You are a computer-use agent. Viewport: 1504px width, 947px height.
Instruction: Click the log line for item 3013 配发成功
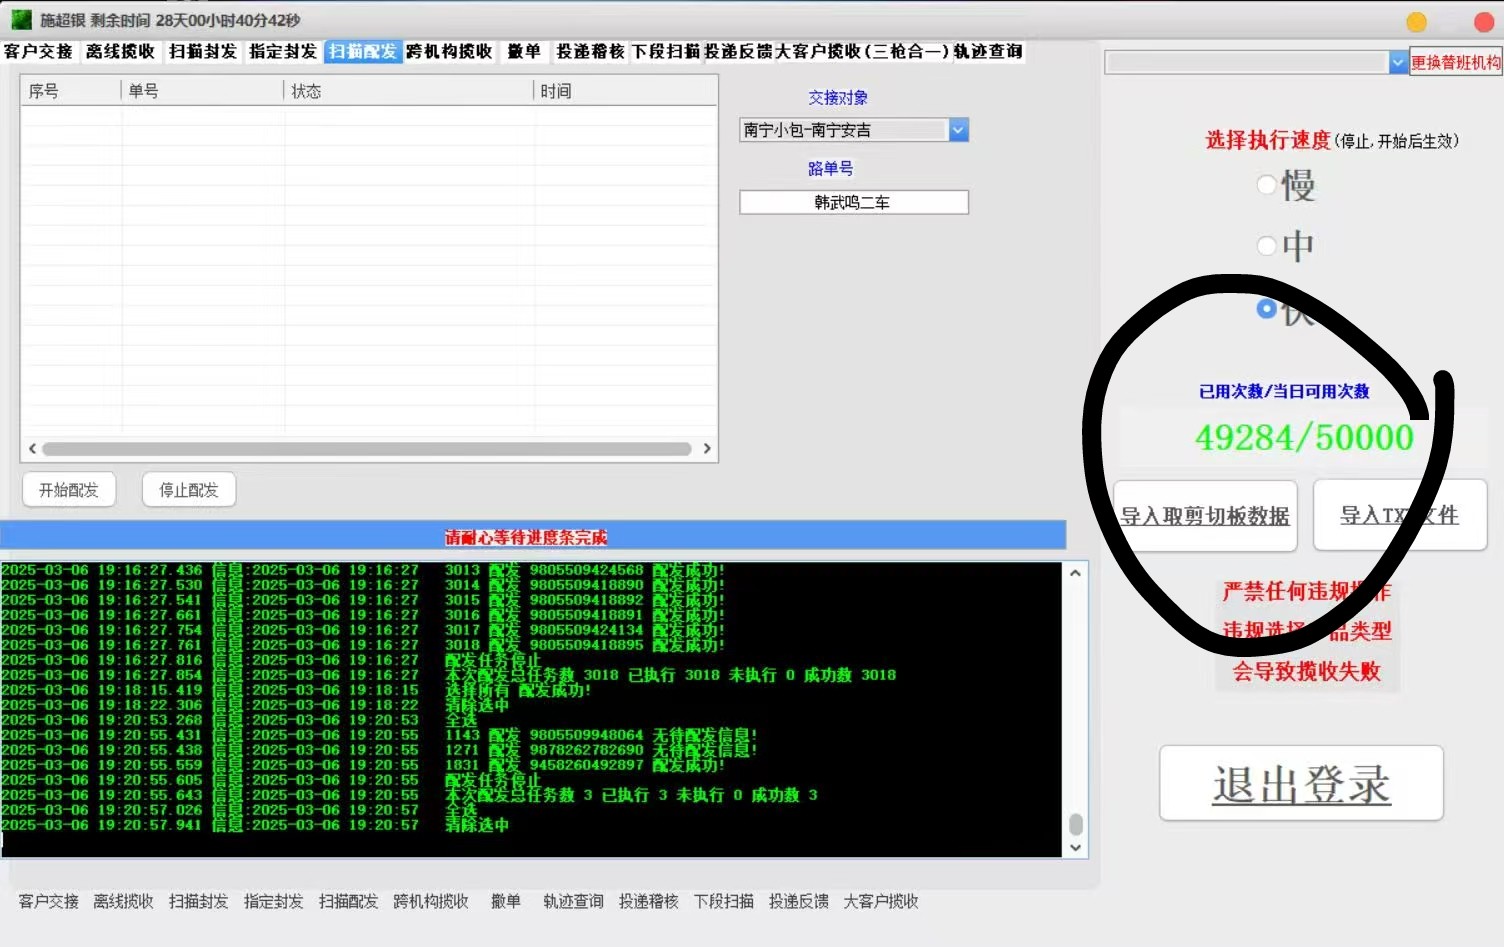pos(363,570)
